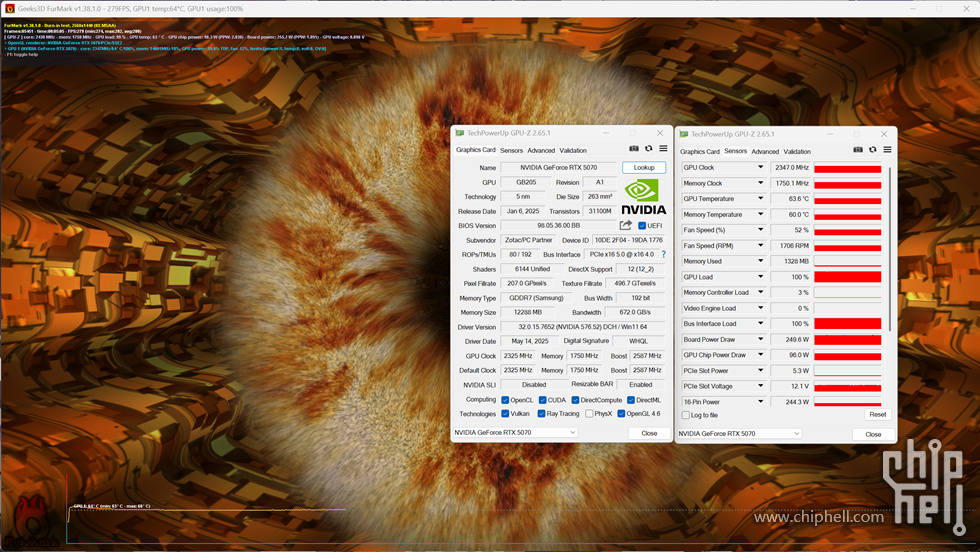Click the 16-Pin Power reading 244.3 W
980x552 pixels.
[x=791, y=402]
